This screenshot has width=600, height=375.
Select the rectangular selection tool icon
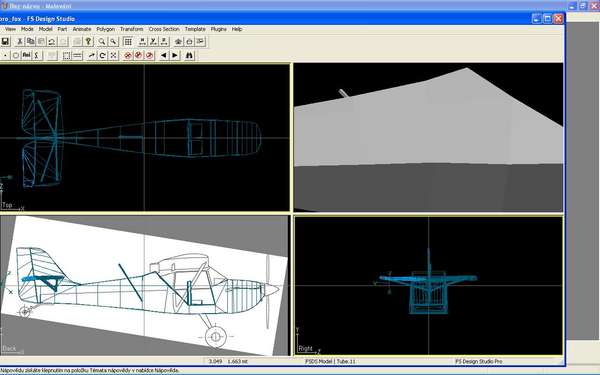coord(66,55)
